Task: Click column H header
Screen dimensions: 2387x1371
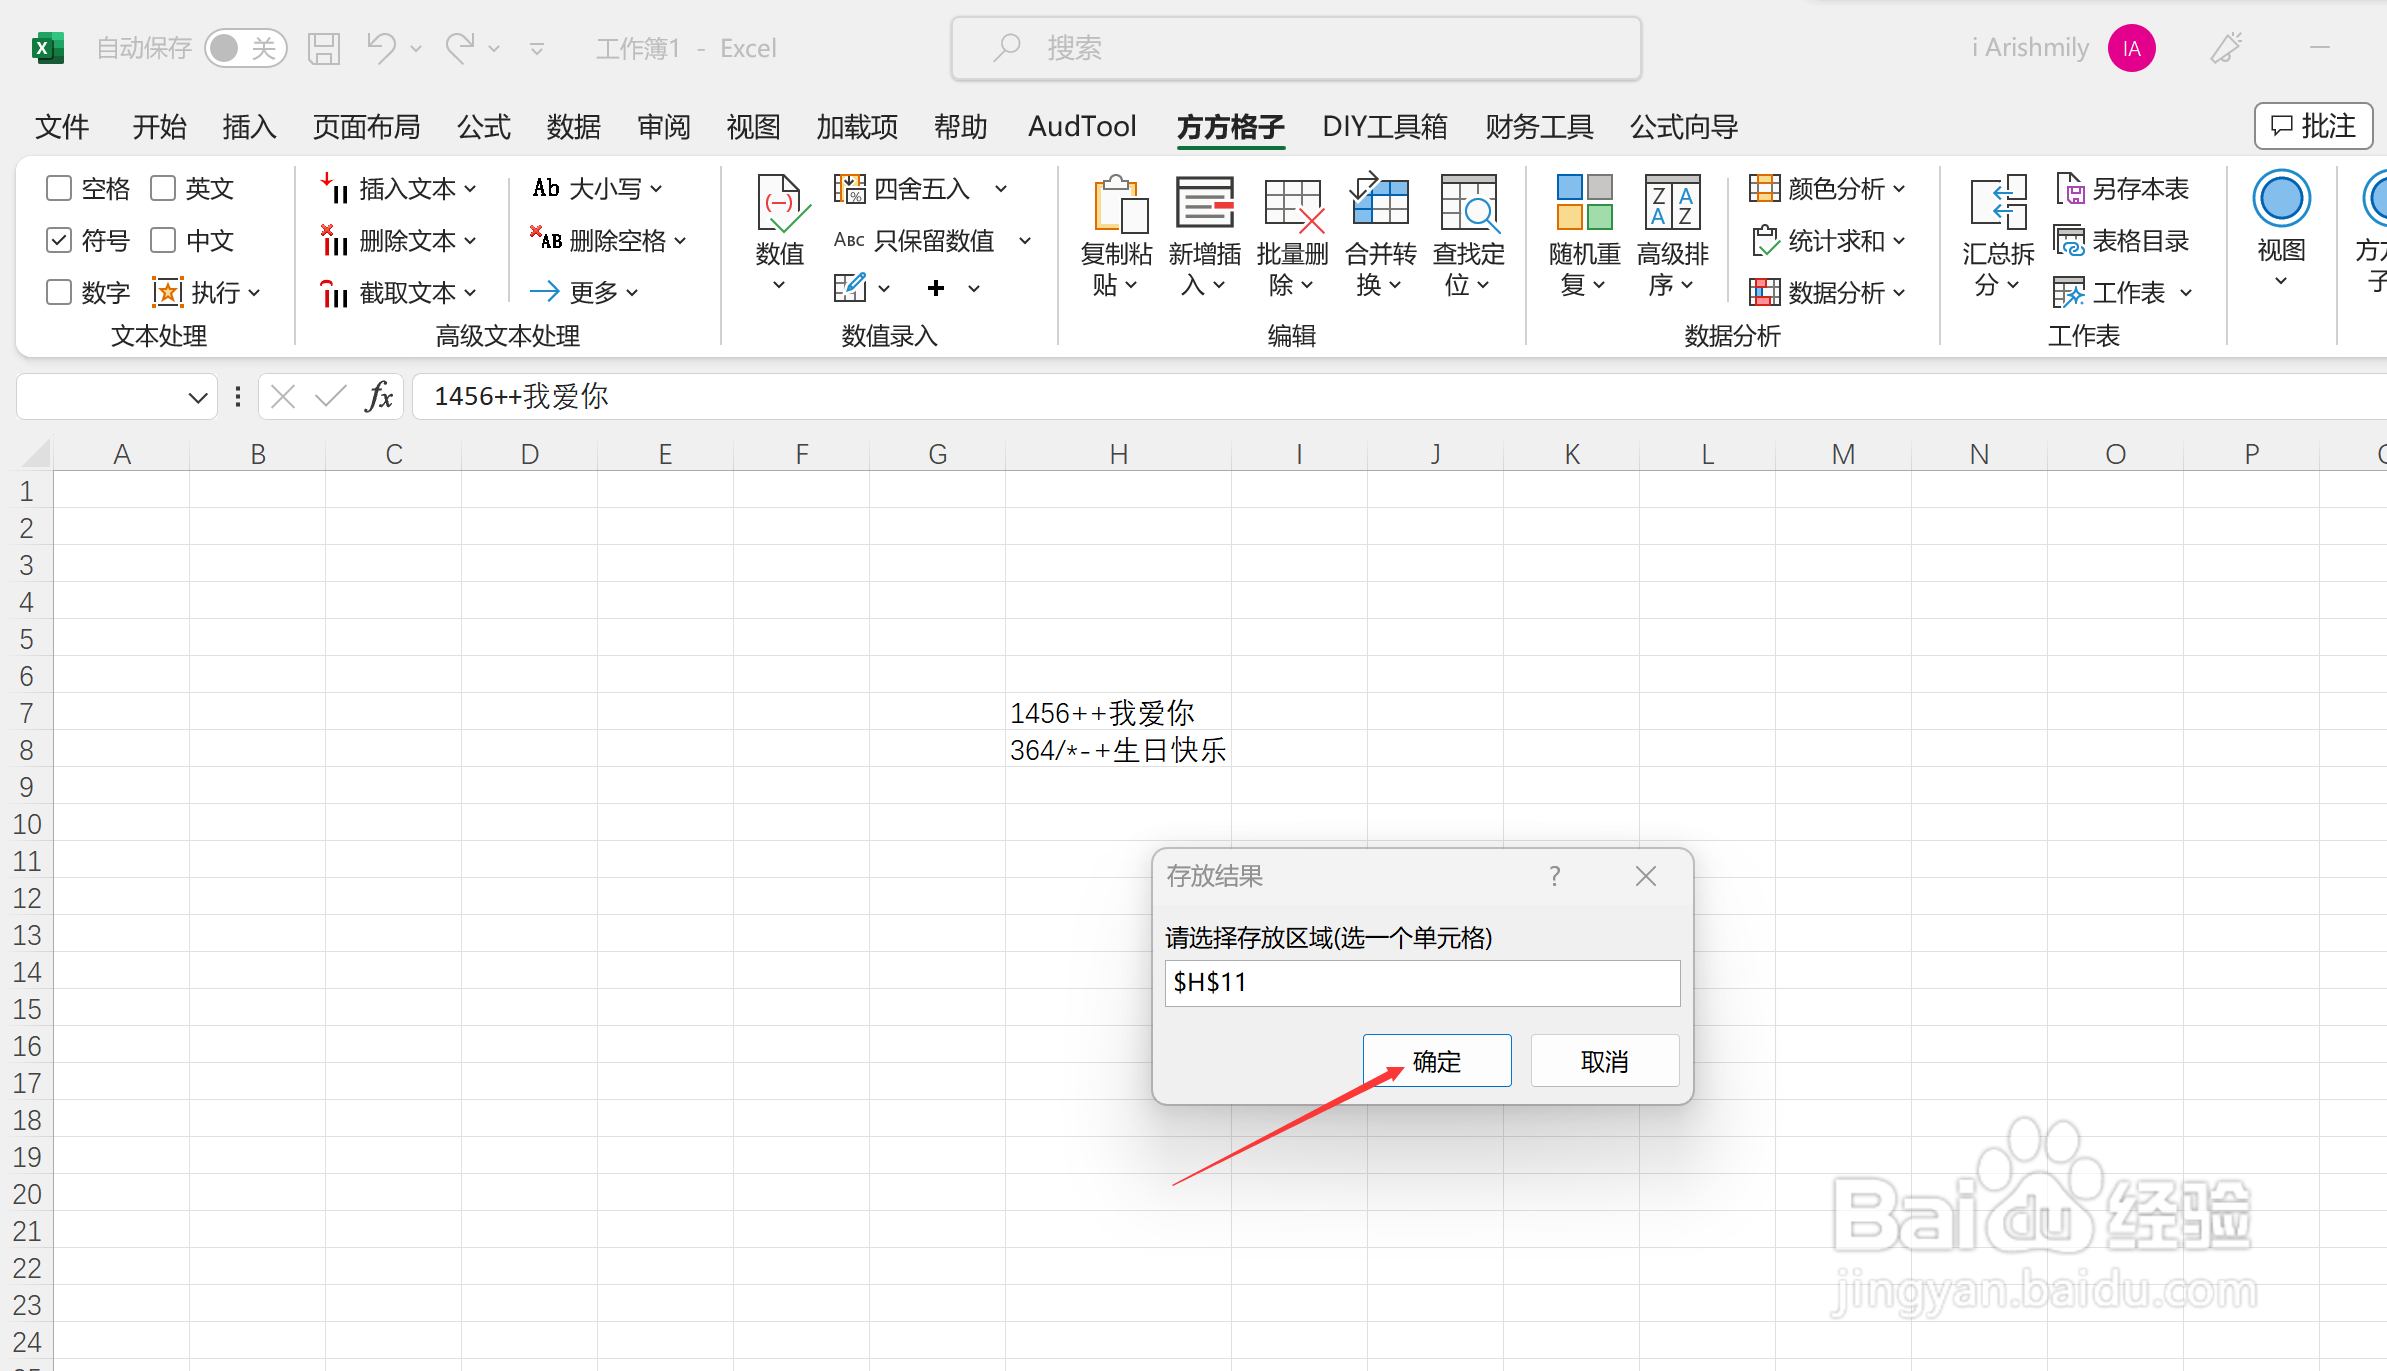Action: (x=1118, y=454)
